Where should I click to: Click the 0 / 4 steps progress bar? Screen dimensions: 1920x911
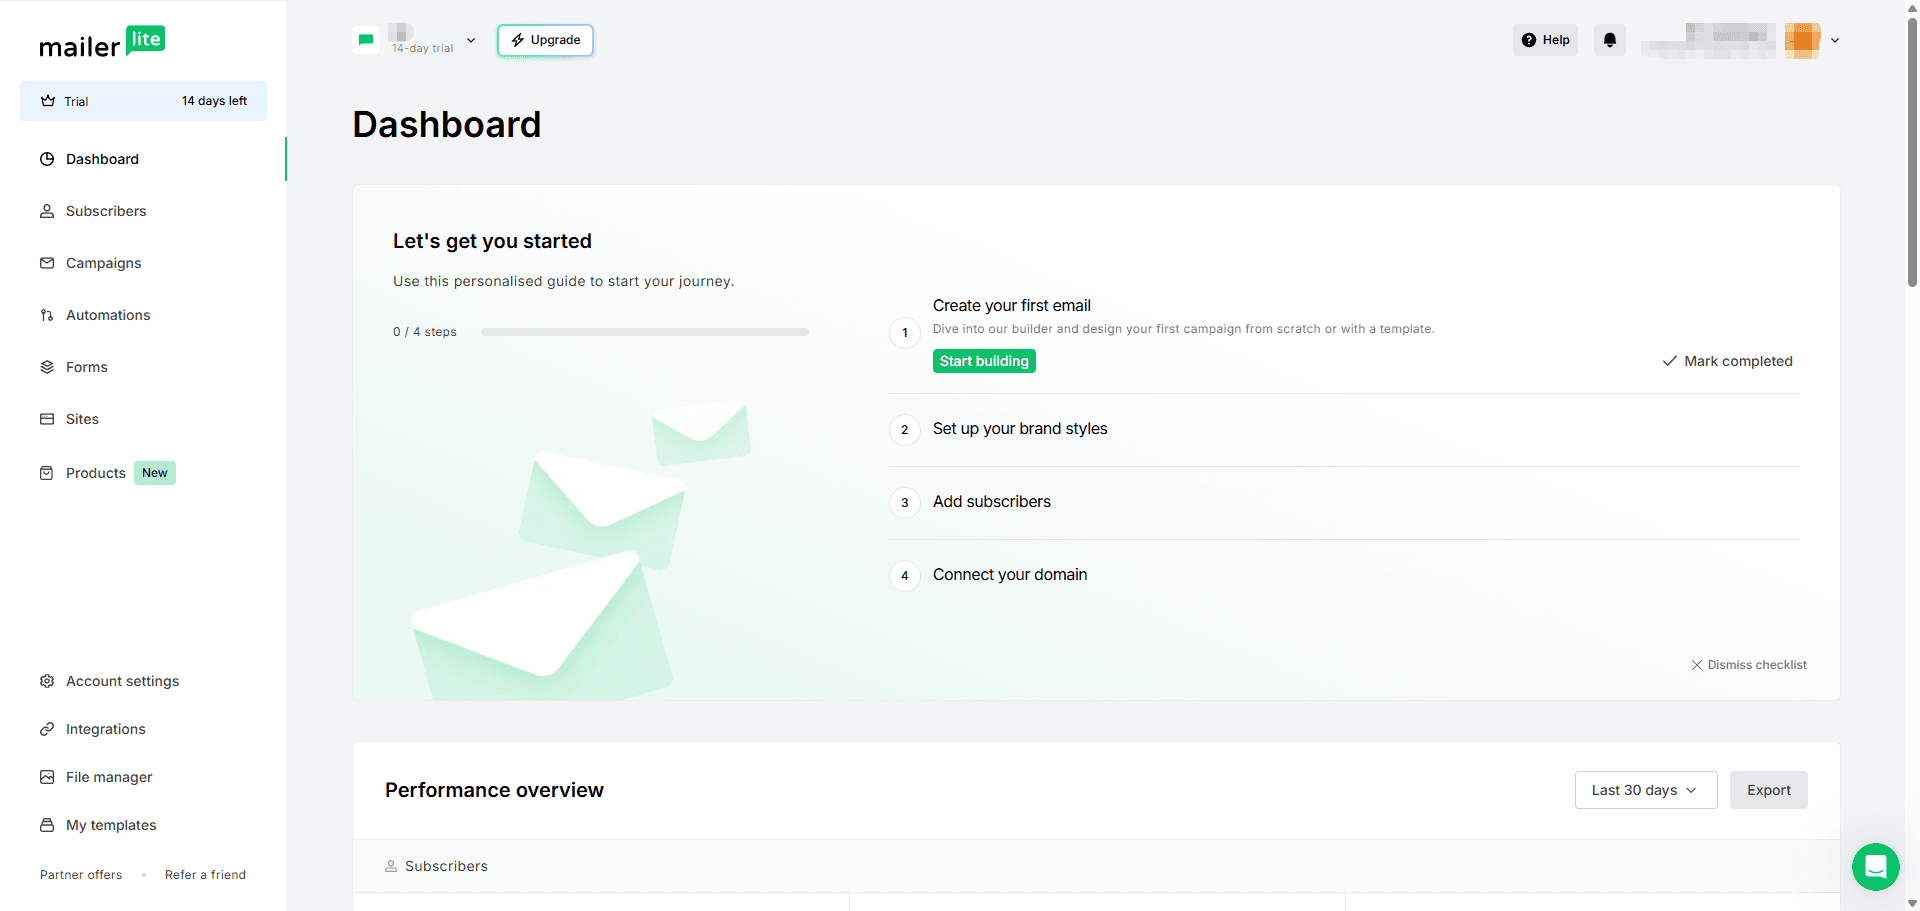(645, 332)
